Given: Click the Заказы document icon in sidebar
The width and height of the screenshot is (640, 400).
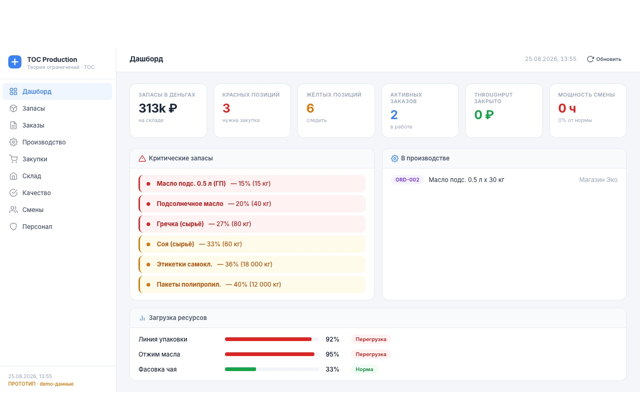Looking at the screenshot, I should click(13, 125).
